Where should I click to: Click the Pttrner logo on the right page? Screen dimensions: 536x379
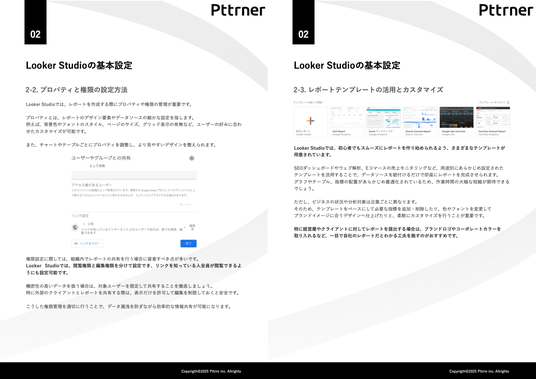tap(506, 10)
